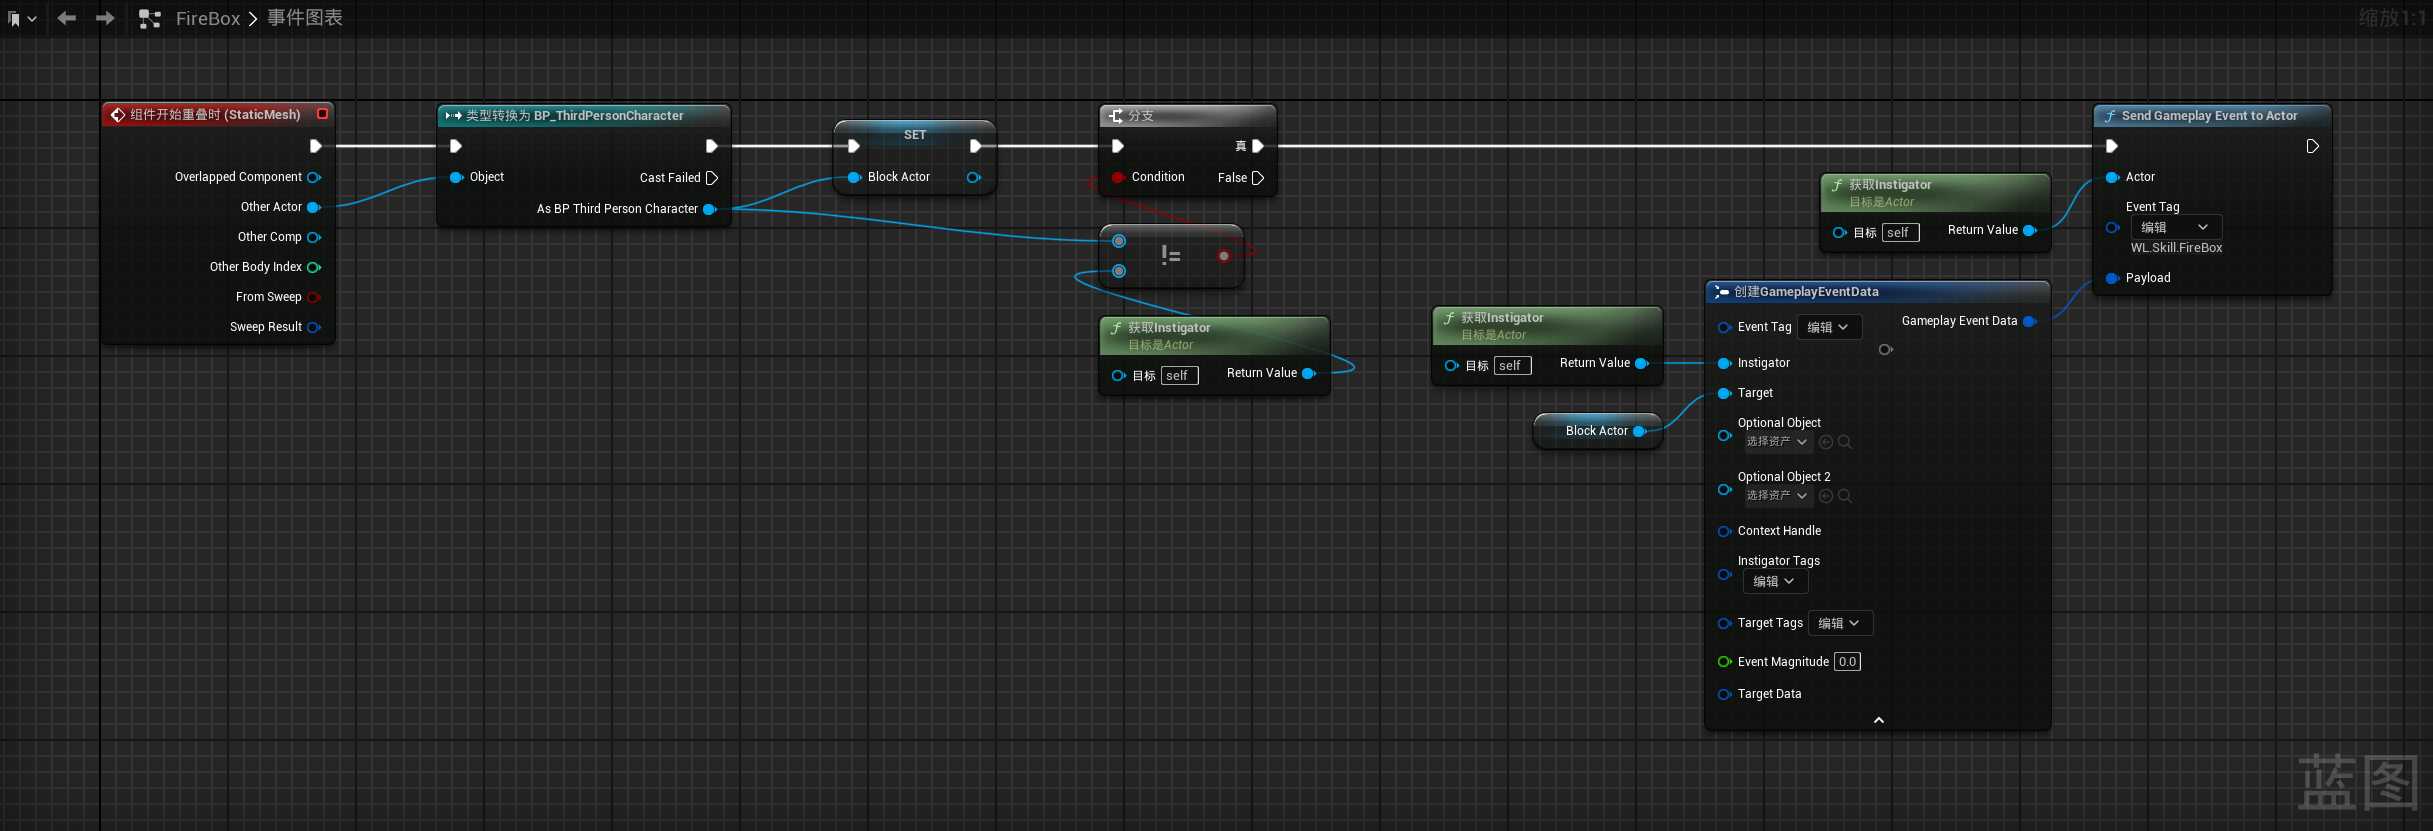Click the Event Magnitude value field
The width and height of the screenshot is (2433, 831).
[1847, 662]
